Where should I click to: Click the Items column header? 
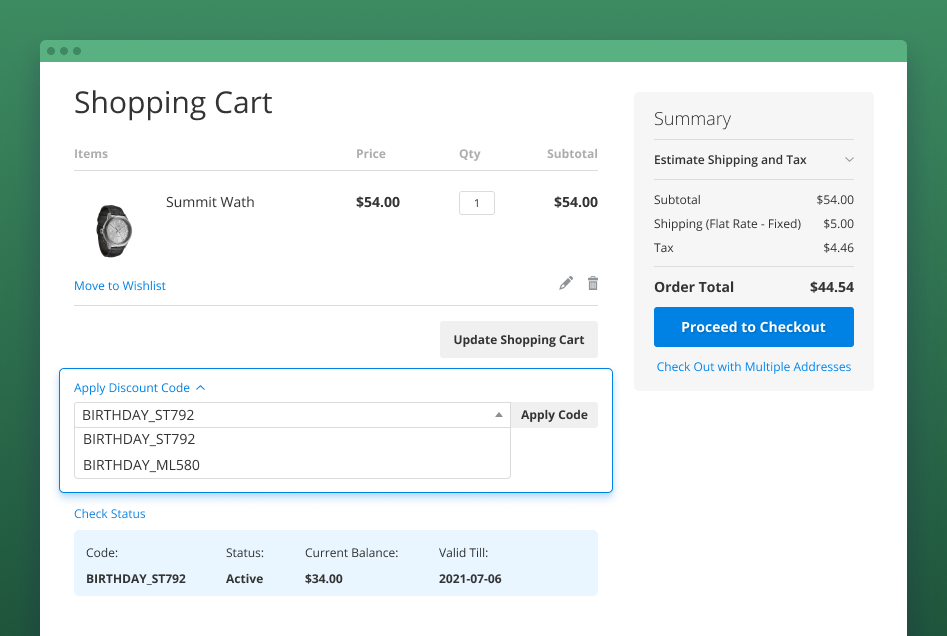91,153
